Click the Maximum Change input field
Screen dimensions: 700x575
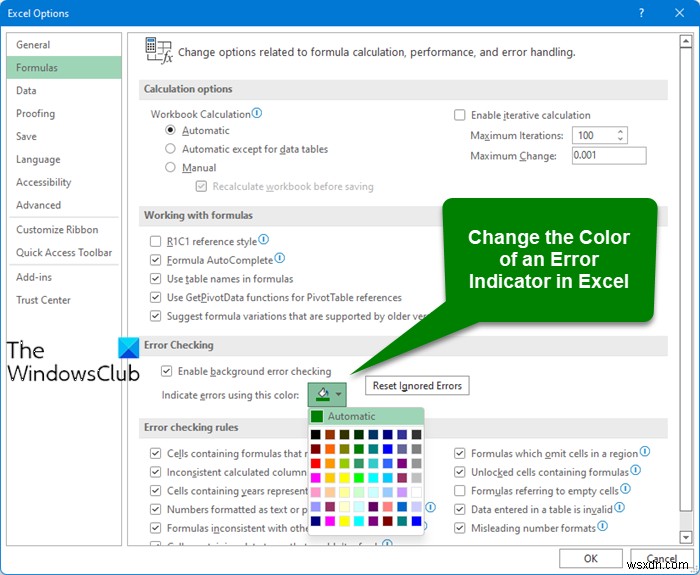(609, 155)
